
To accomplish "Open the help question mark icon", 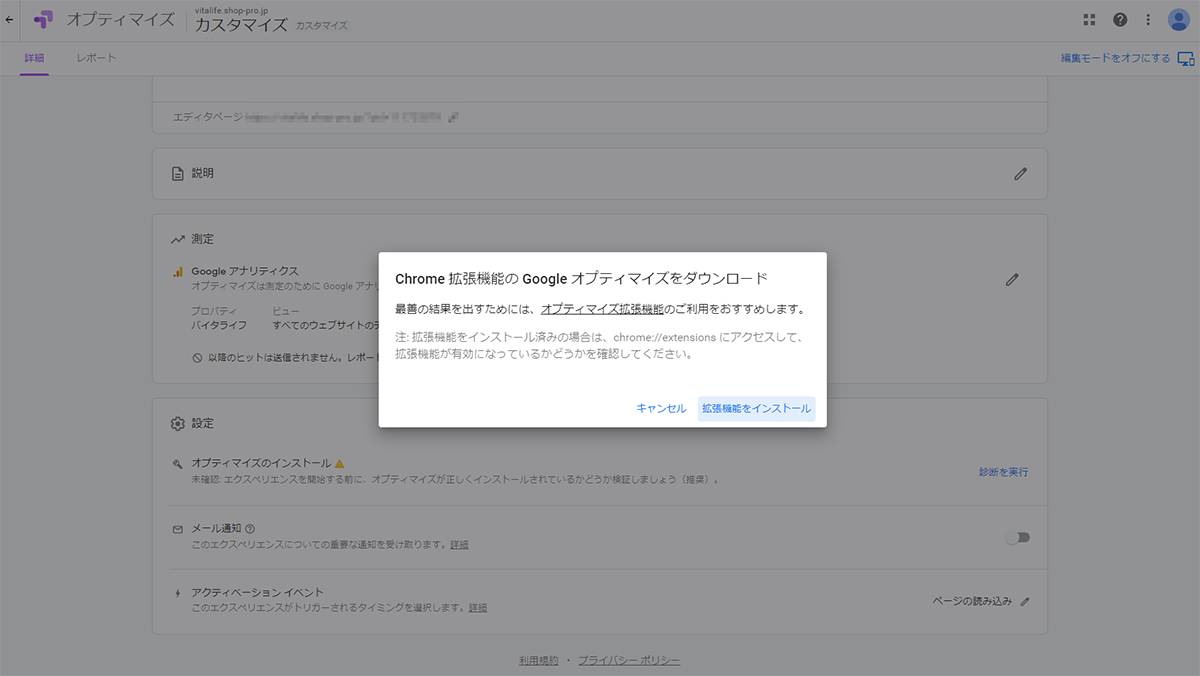I will point(1120,20).
